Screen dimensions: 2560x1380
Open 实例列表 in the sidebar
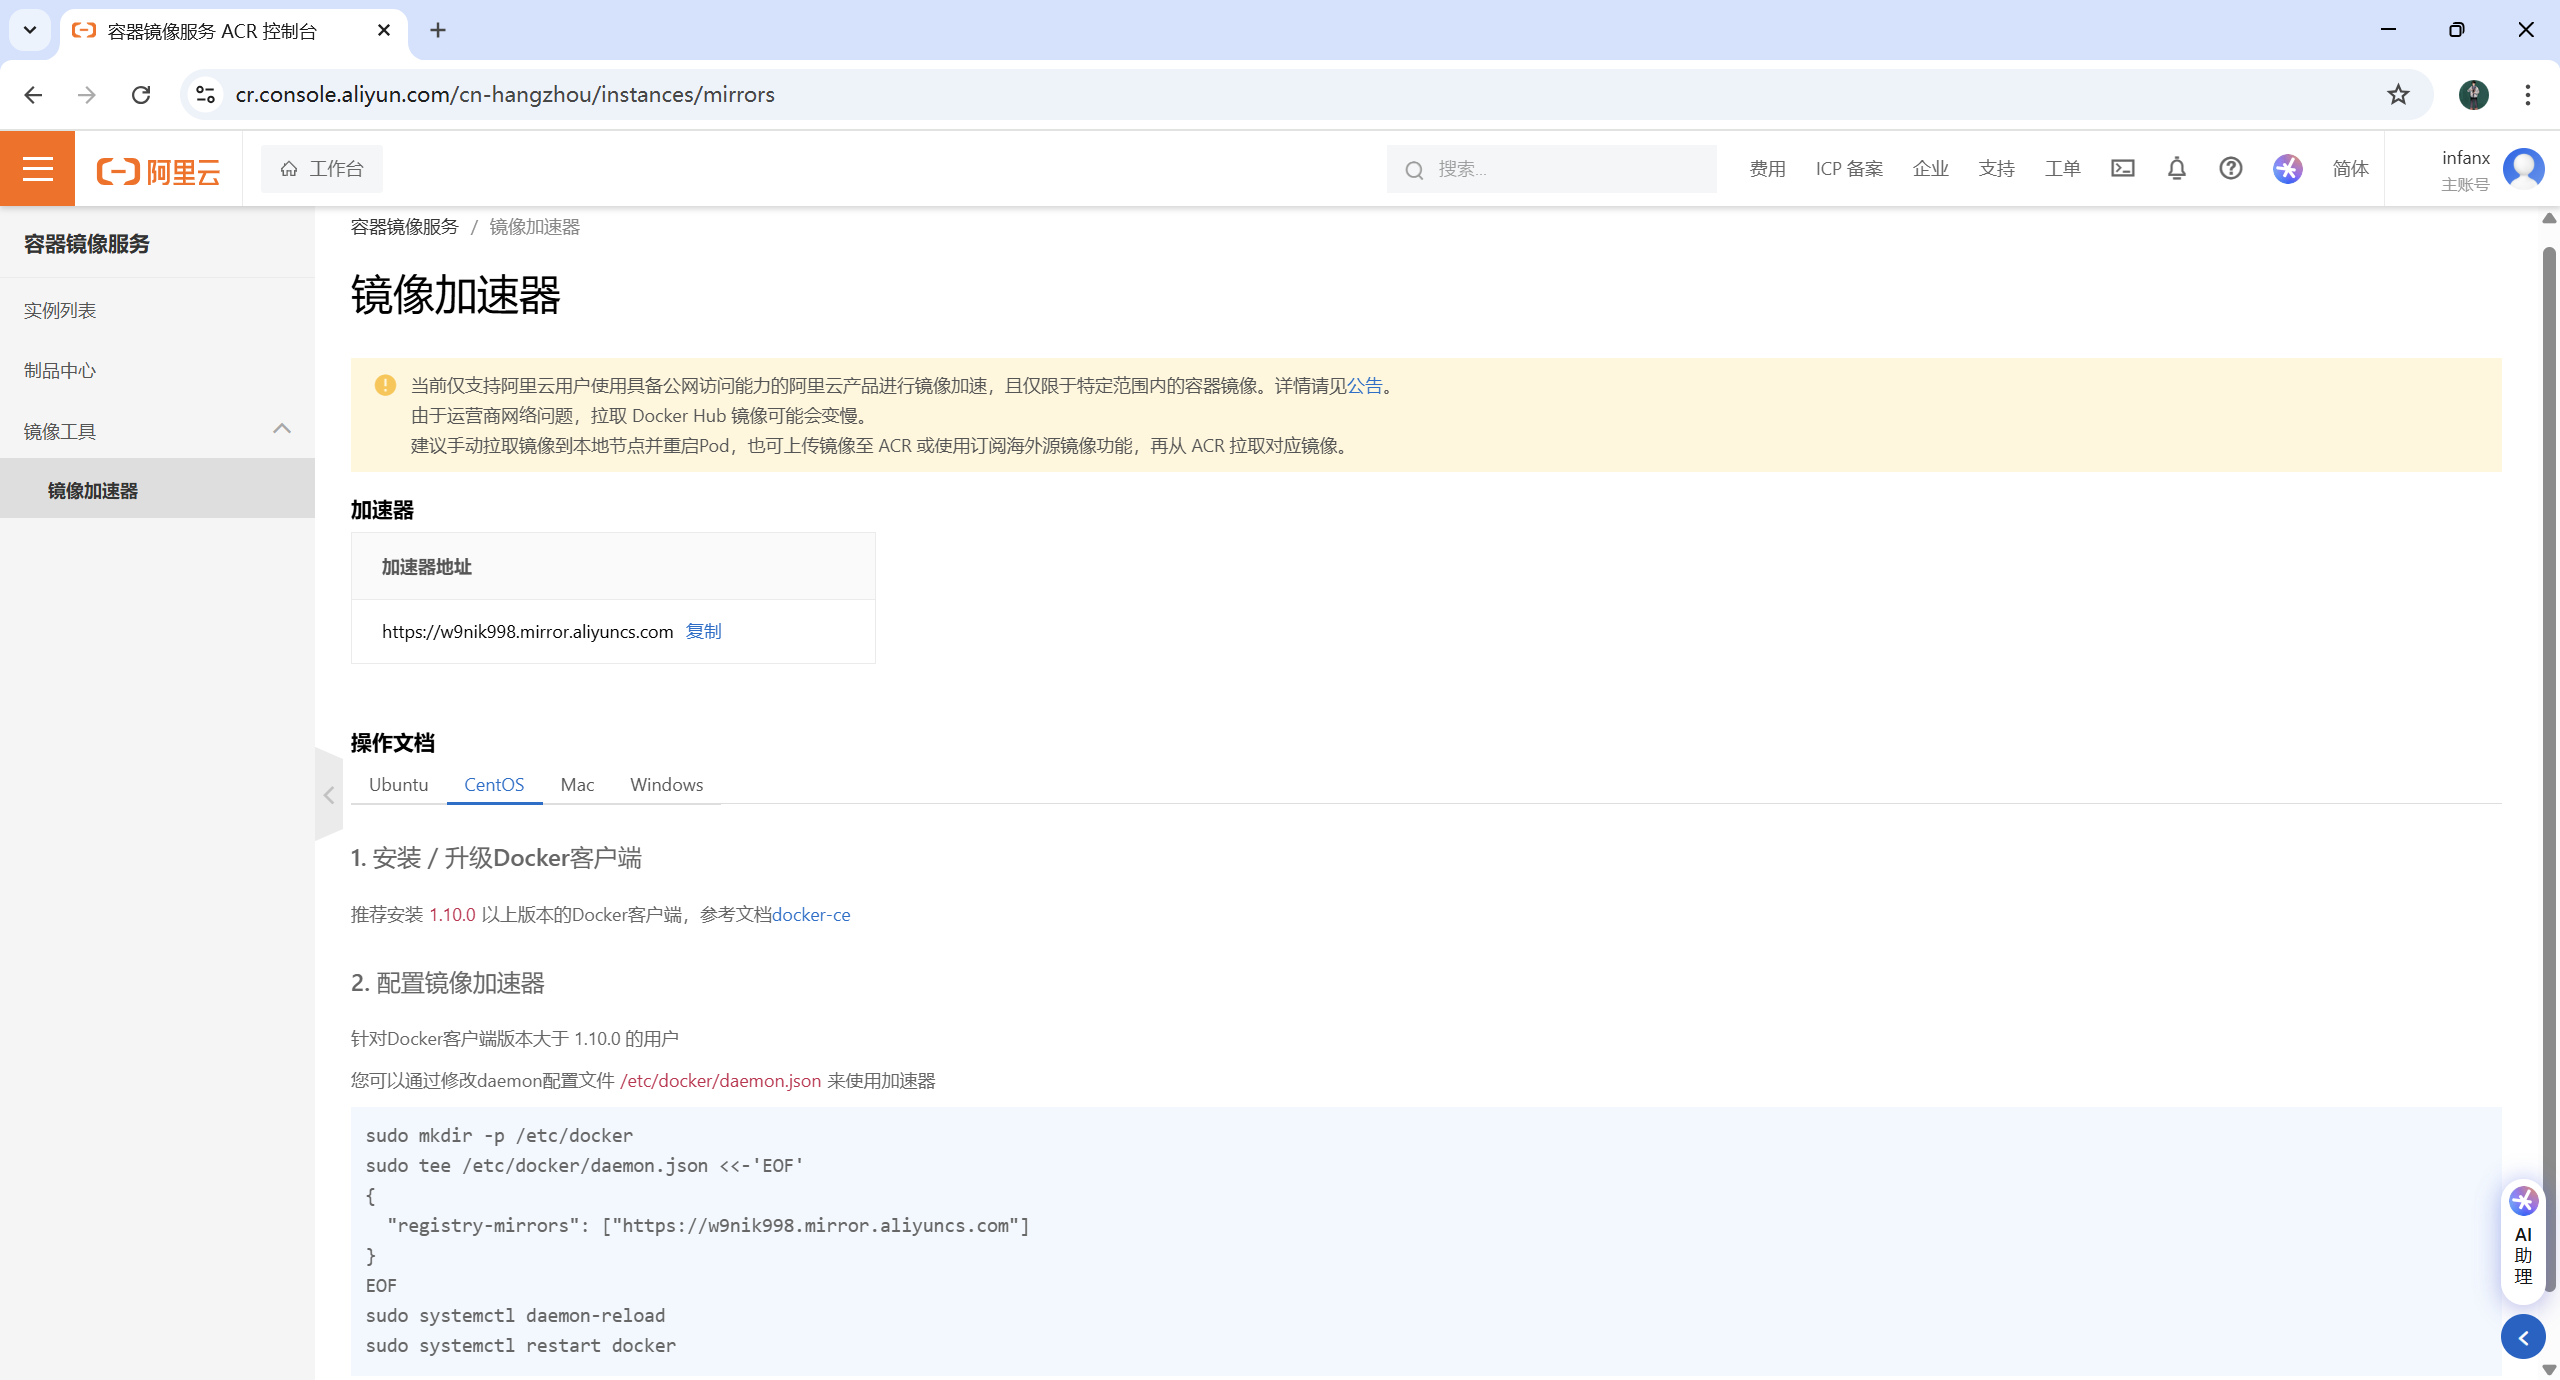click(x=60, y=310)
